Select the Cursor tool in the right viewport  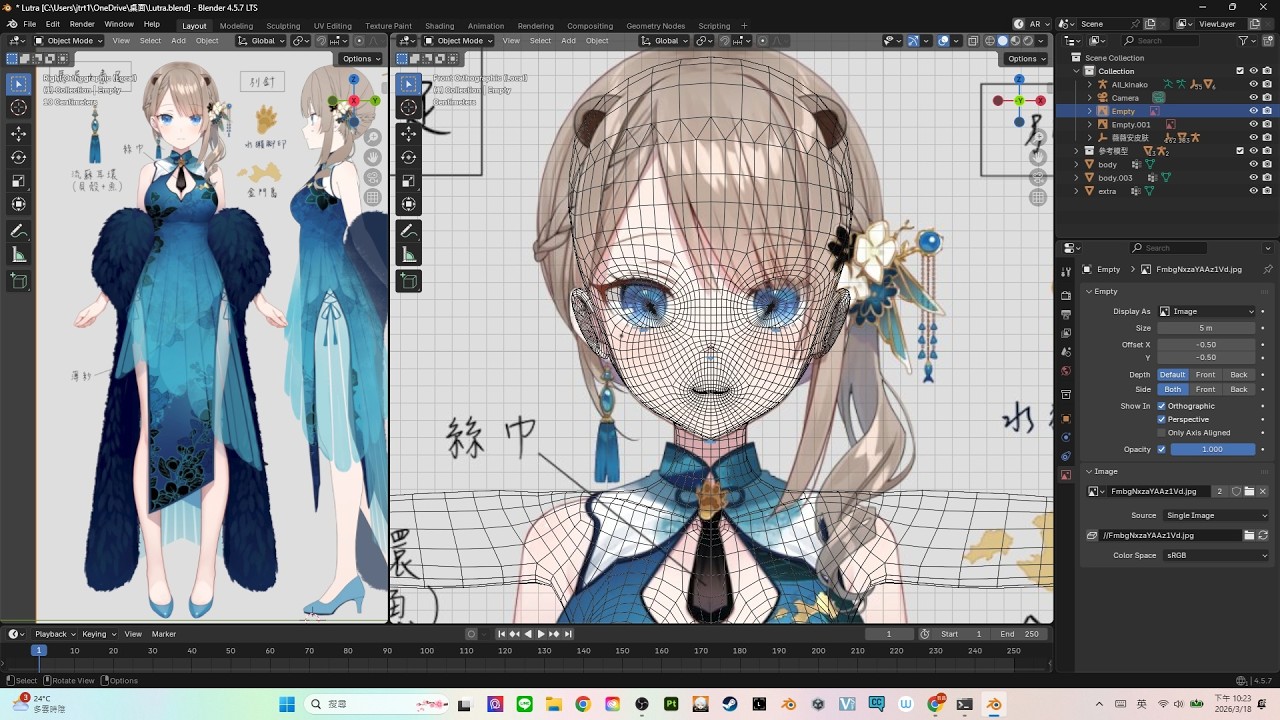pos(408,107)
